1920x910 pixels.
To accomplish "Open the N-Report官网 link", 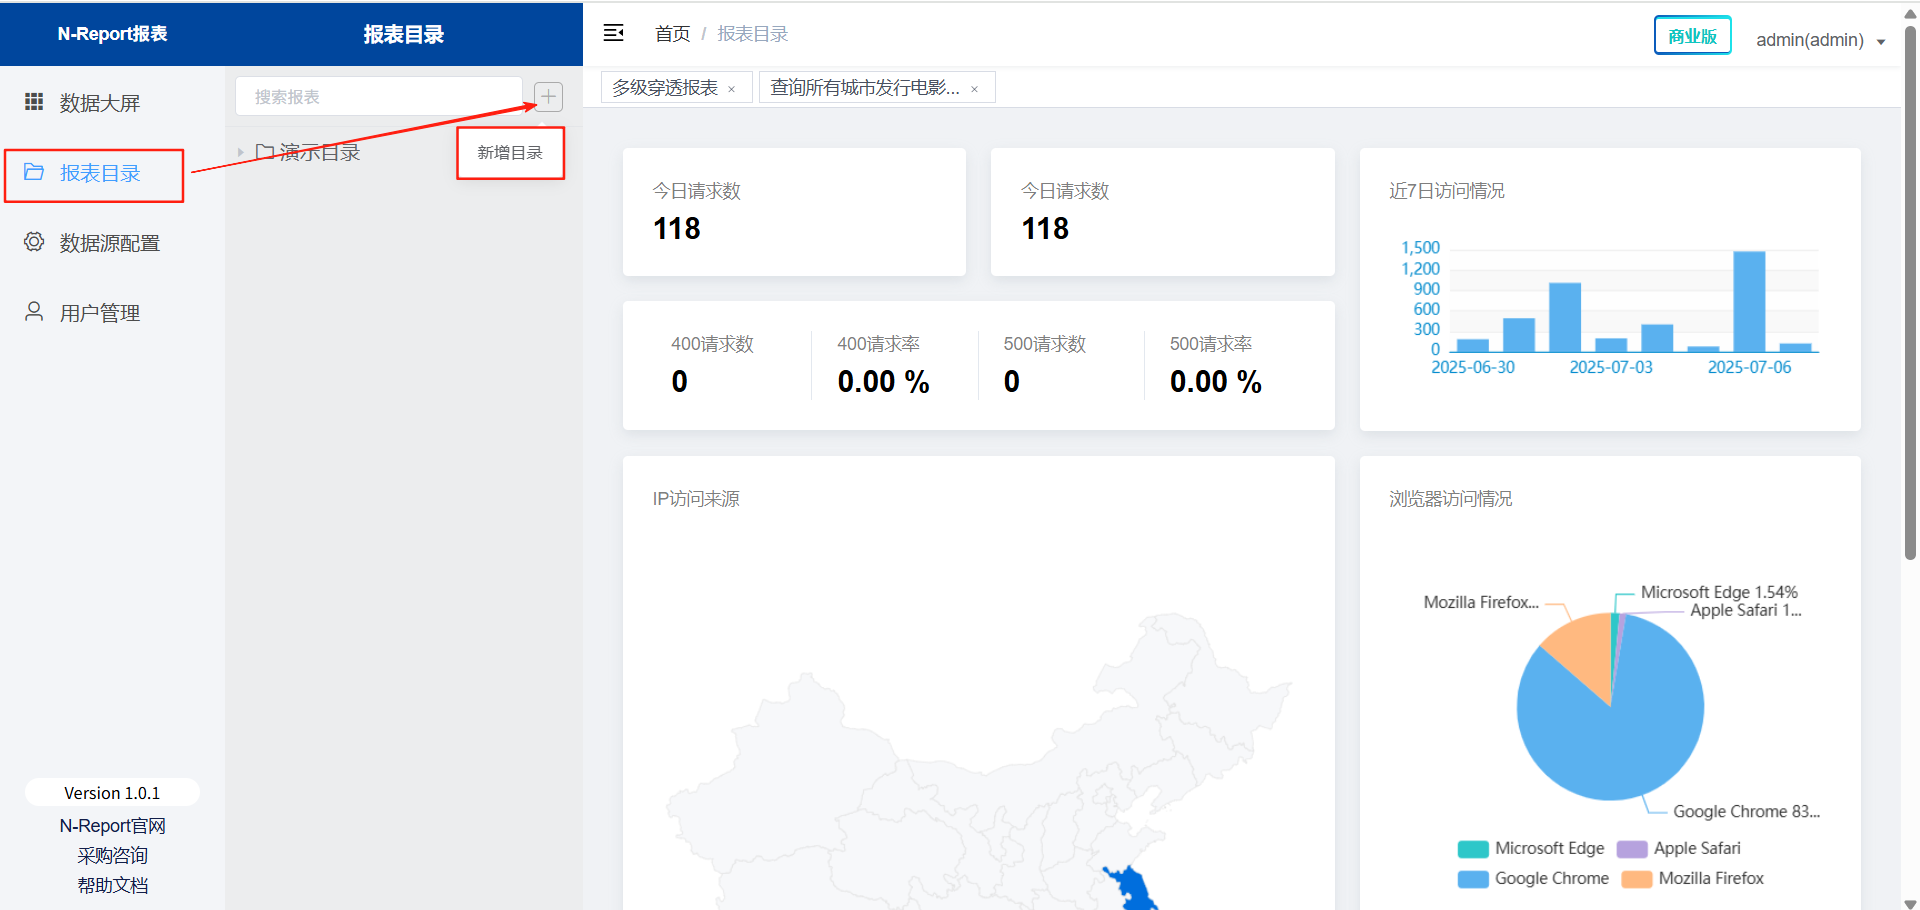I will [x=112, y=826].
